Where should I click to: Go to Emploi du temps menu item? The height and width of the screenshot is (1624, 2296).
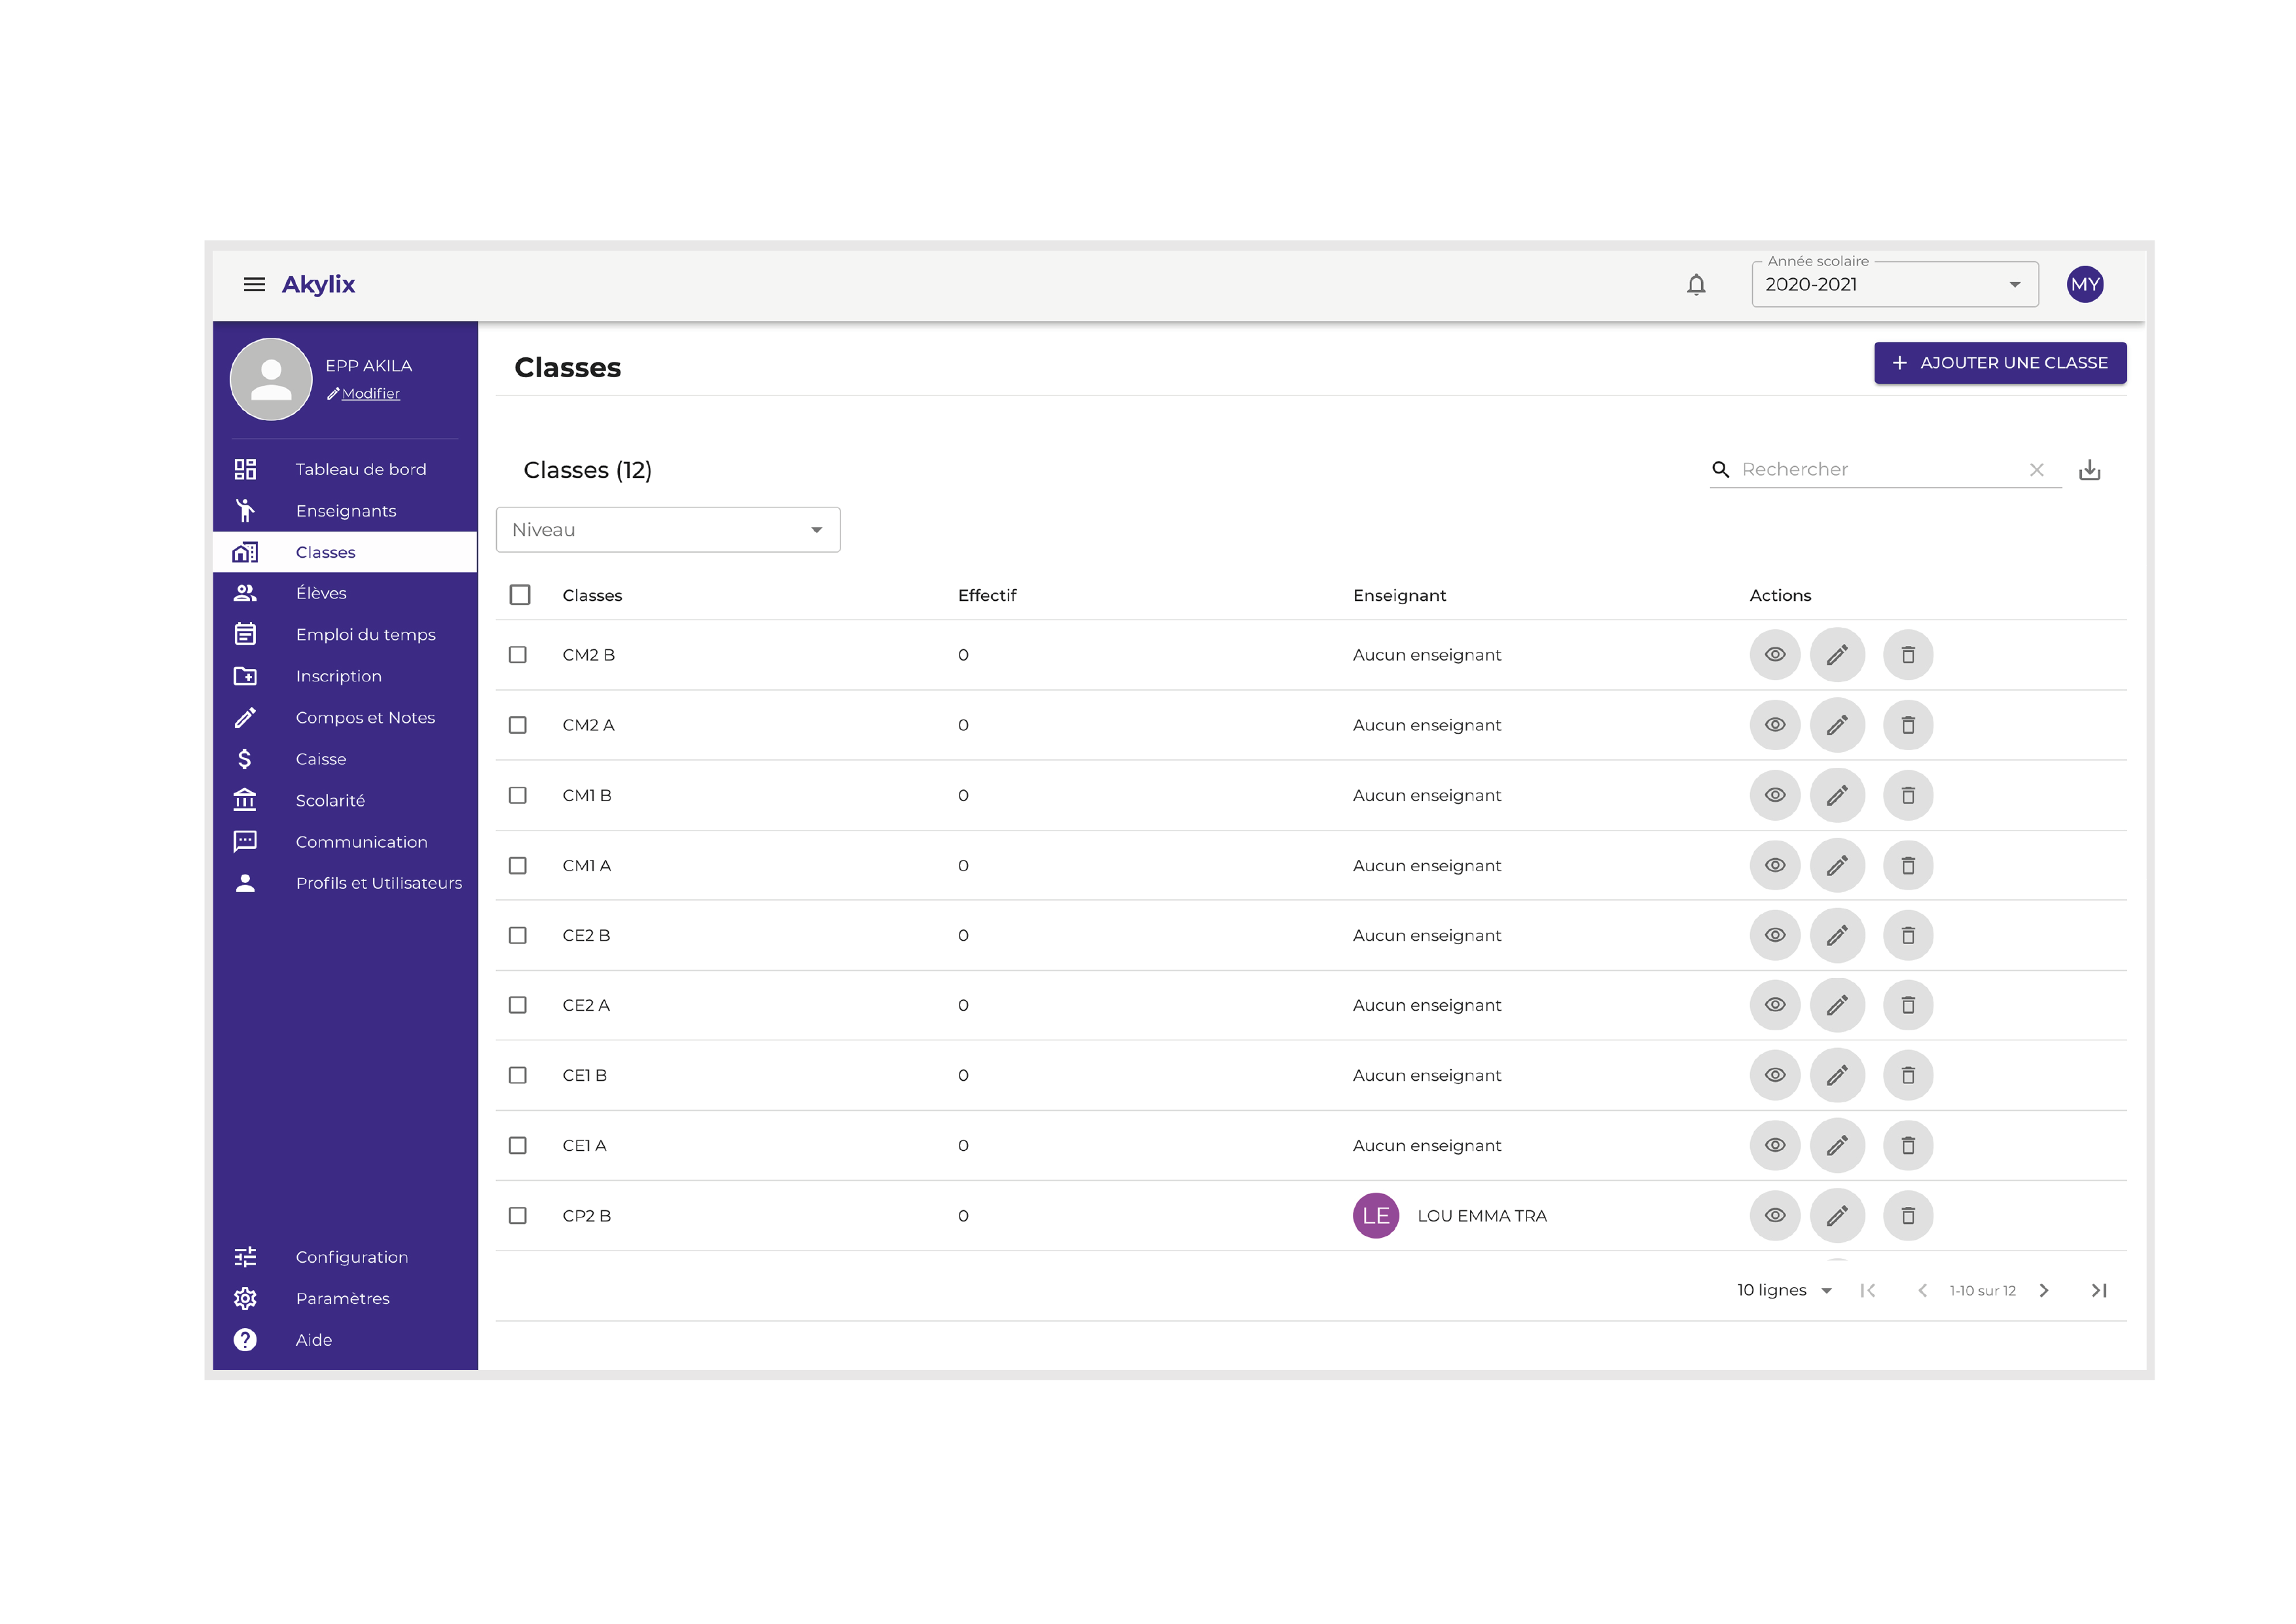pos(365,635)
